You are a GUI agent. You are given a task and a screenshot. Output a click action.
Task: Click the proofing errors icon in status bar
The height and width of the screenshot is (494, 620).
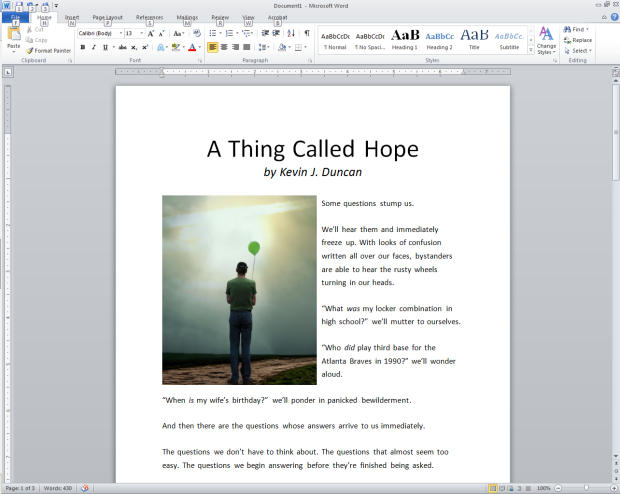point(85,488)
